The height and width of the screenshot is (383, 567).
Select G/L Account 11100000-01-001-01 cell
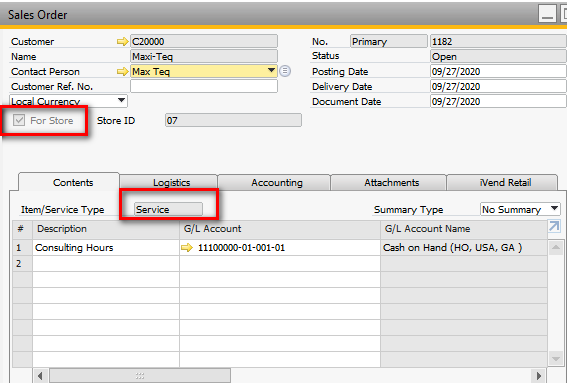pyautogui.click(x=280, y=248)
